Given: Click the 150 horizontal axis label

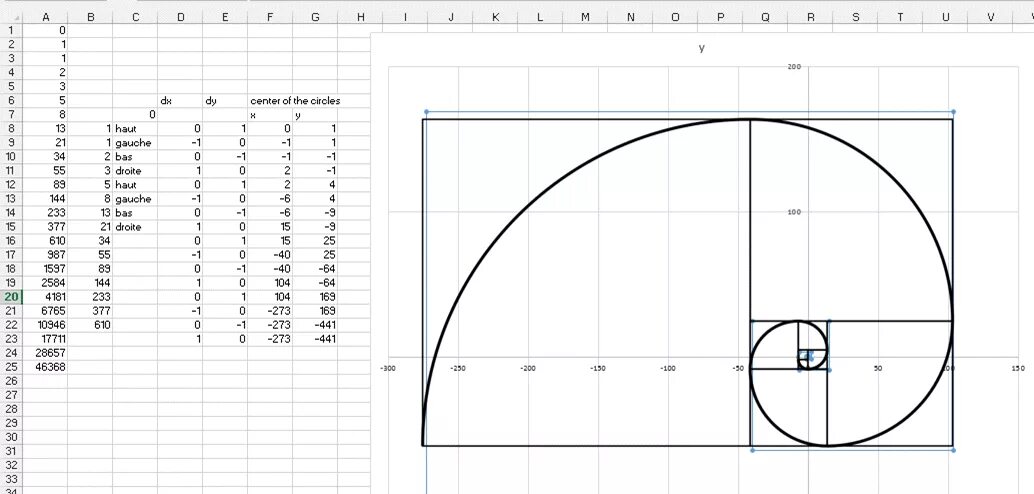Looking at the screenshot, I should point(1018,369).
